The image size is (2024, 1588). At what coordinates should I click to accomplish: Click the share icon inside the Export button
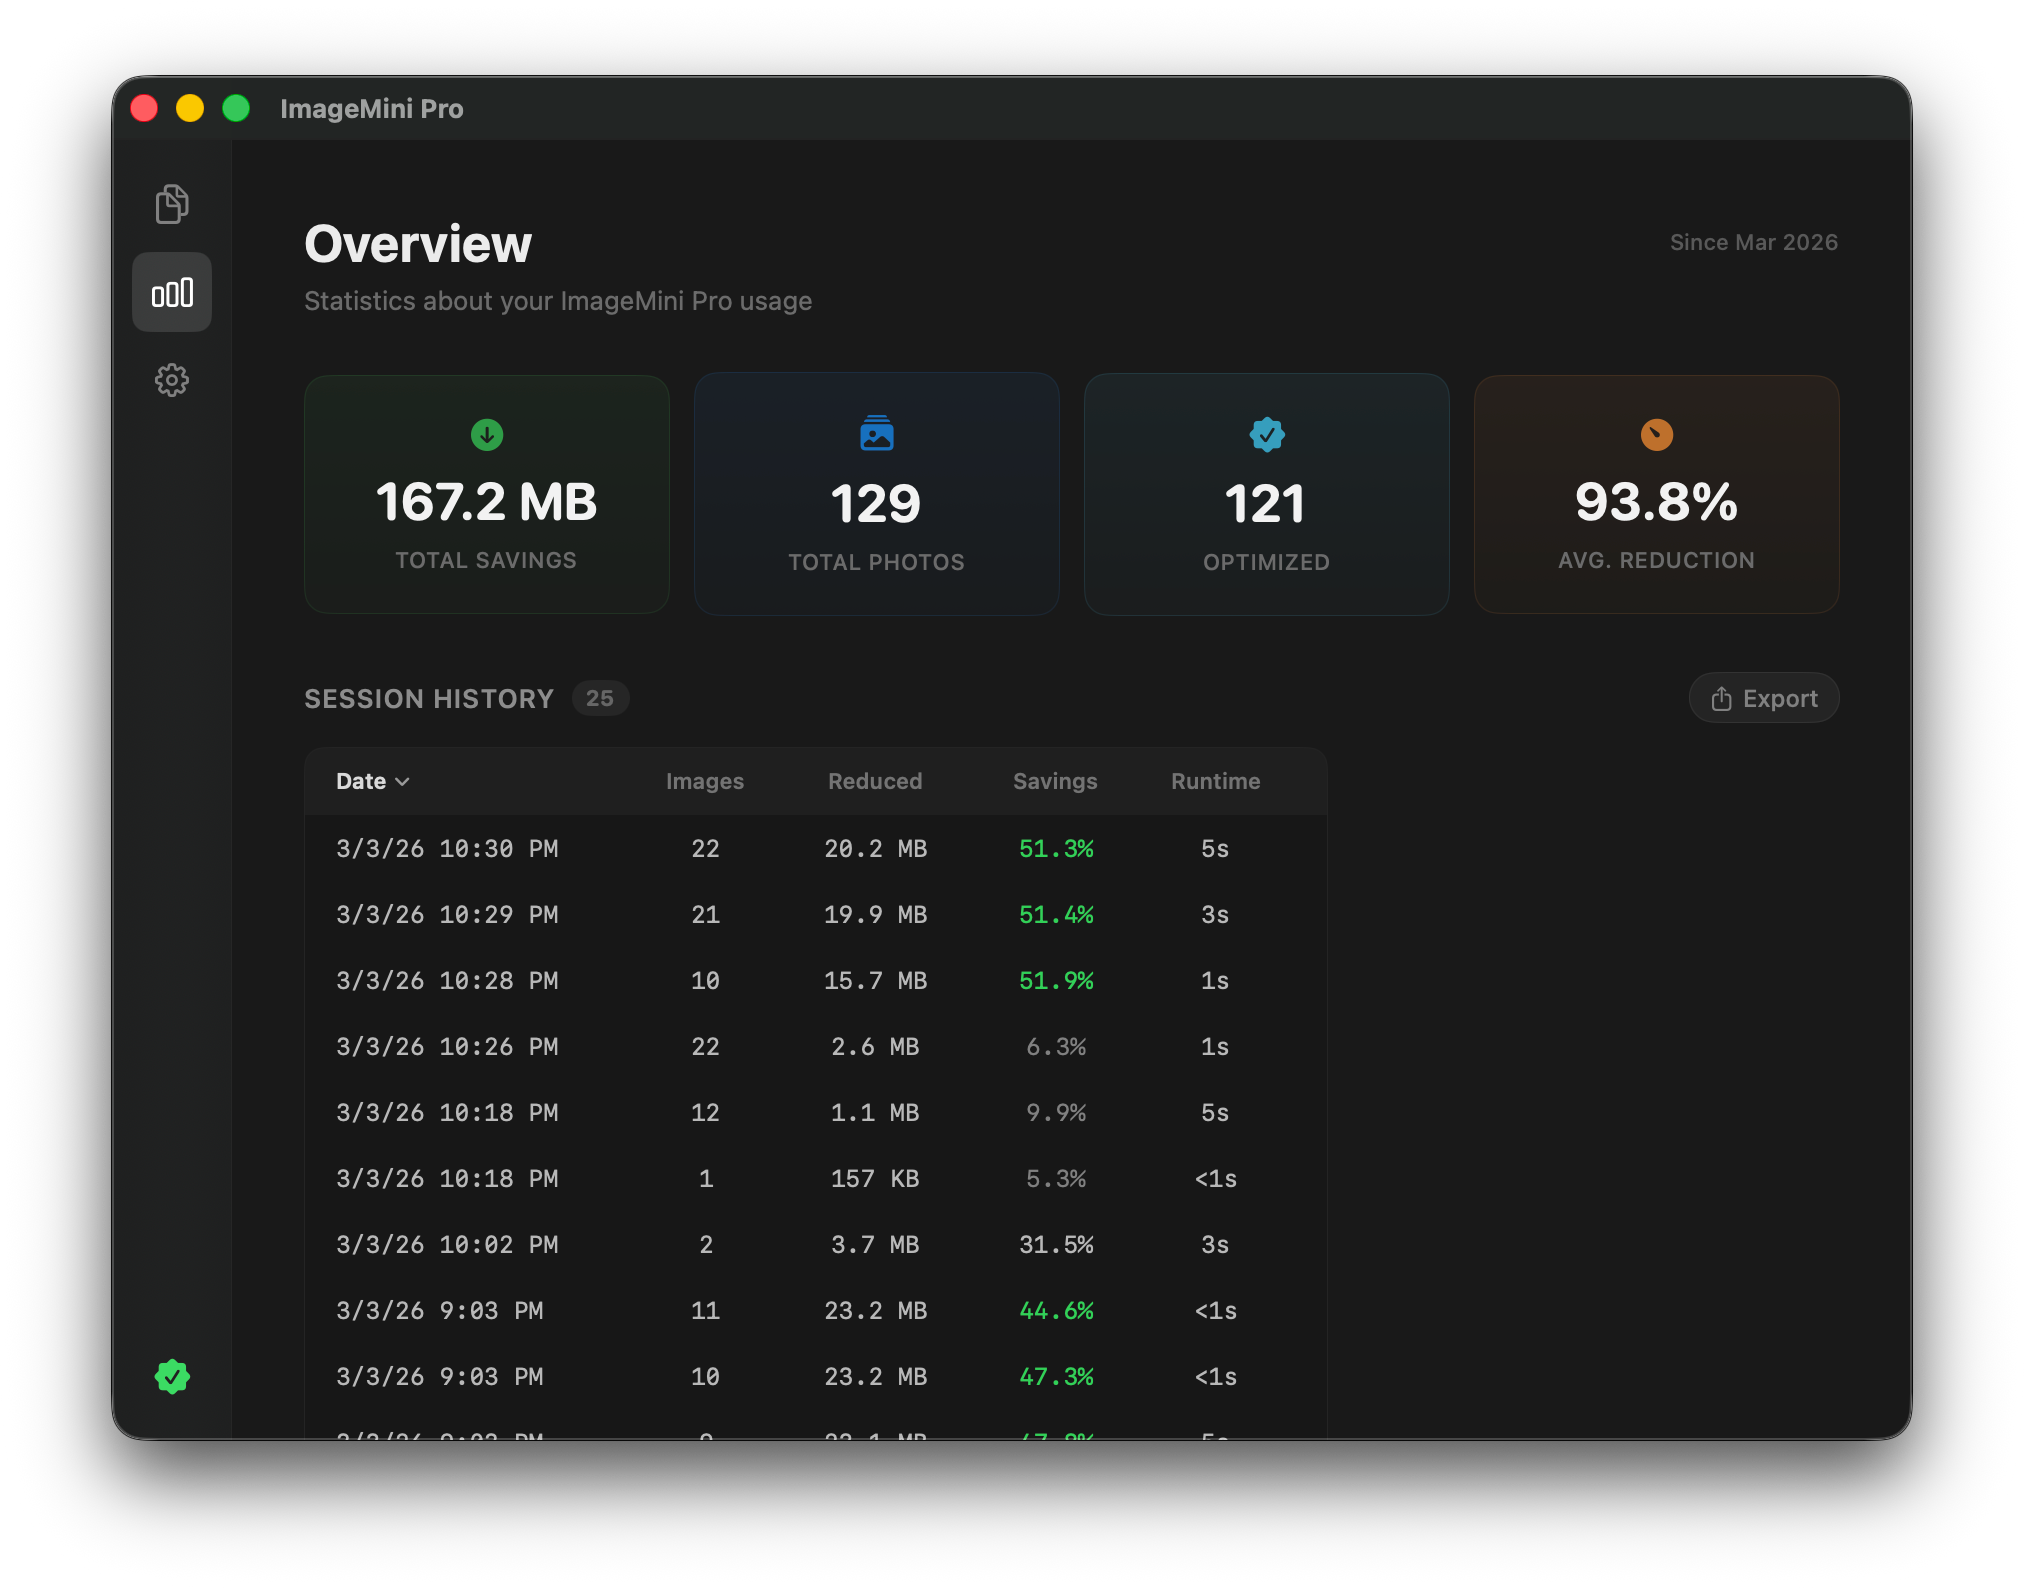tap(1722, 698)
